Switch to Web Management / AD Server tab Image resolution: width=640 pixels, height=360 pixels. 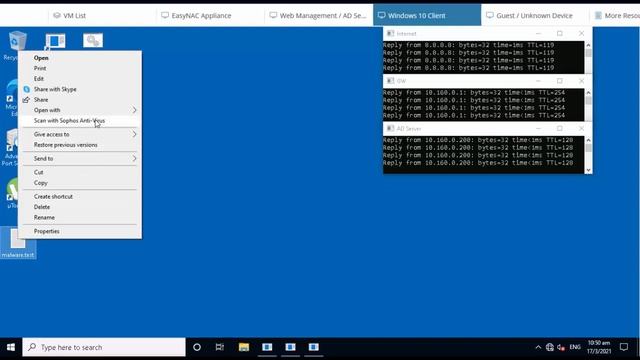point(318,16)
